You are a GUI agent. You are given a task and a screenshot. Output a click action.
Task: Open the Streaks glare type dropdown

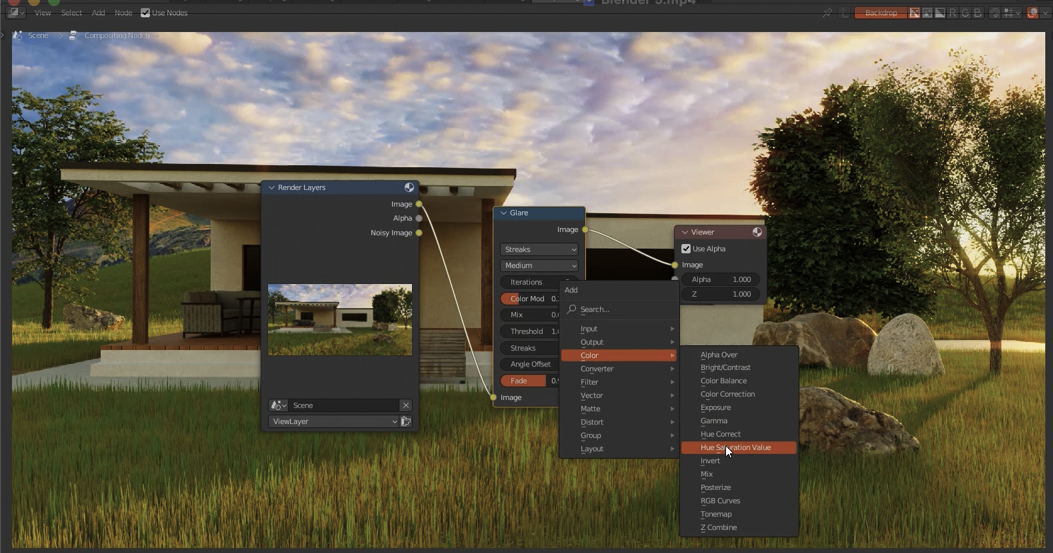click(x=539, y=249)
